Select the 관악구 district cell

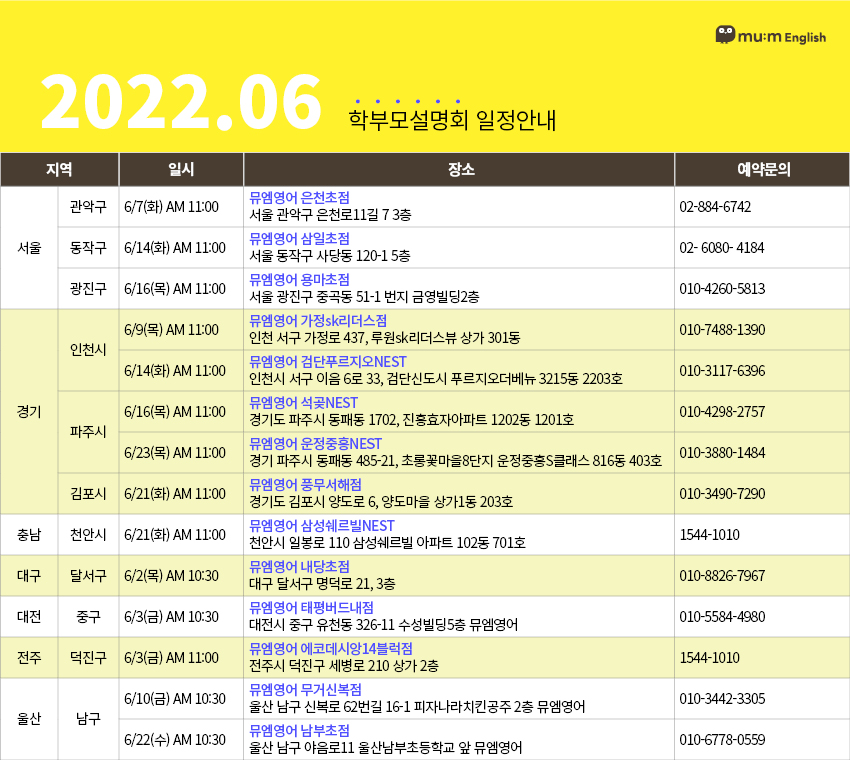[x=88, y=207]
